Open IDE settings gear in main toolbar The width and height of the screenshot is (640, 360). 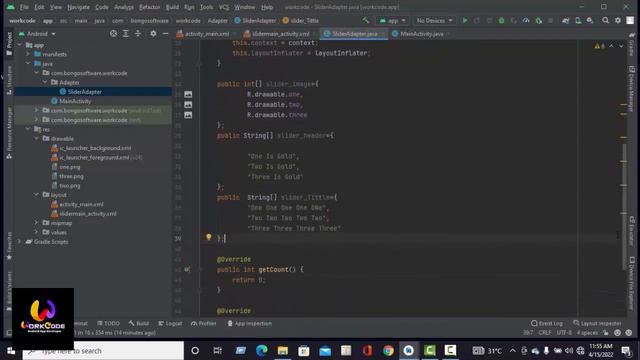pos(618,20)
